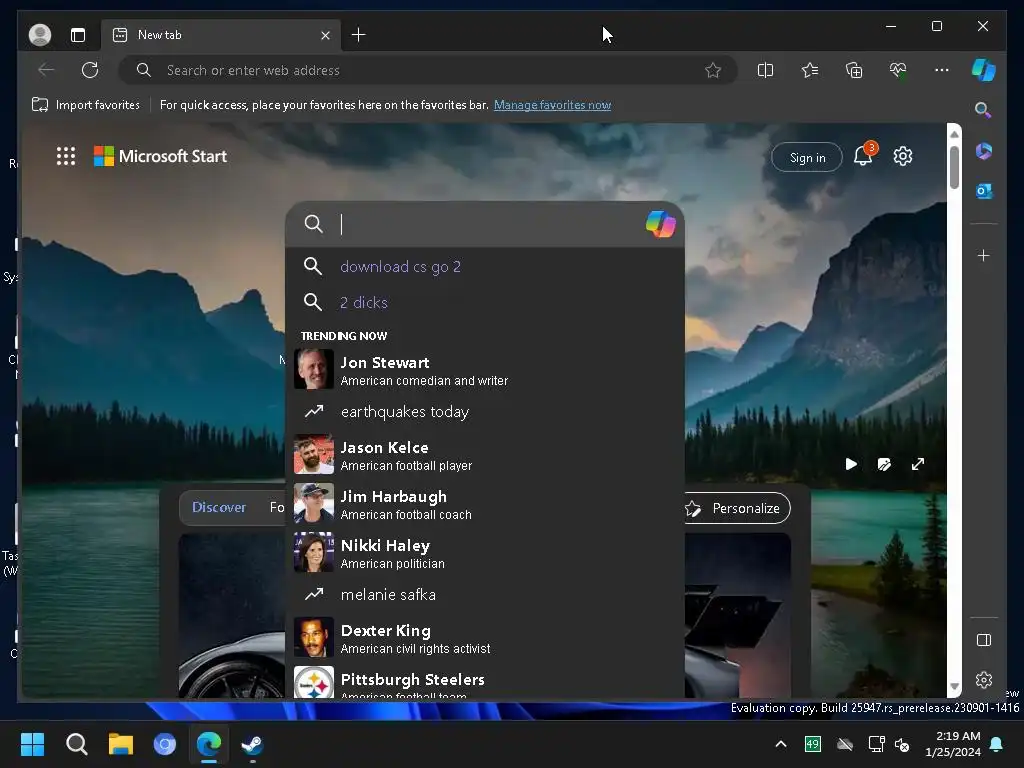Open the tab actions menu icon
Viewport: 1024px width, 768px height.
click(78, 35)
